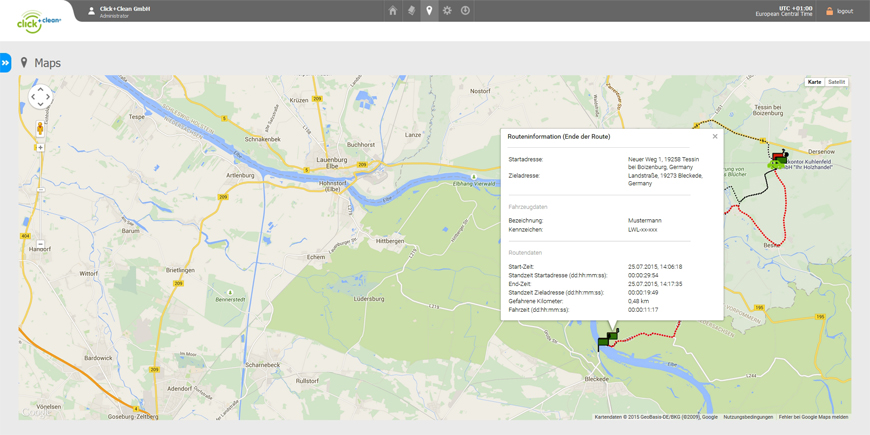Open the stacked documents icon in the top bar

click(x=411, y=11)
